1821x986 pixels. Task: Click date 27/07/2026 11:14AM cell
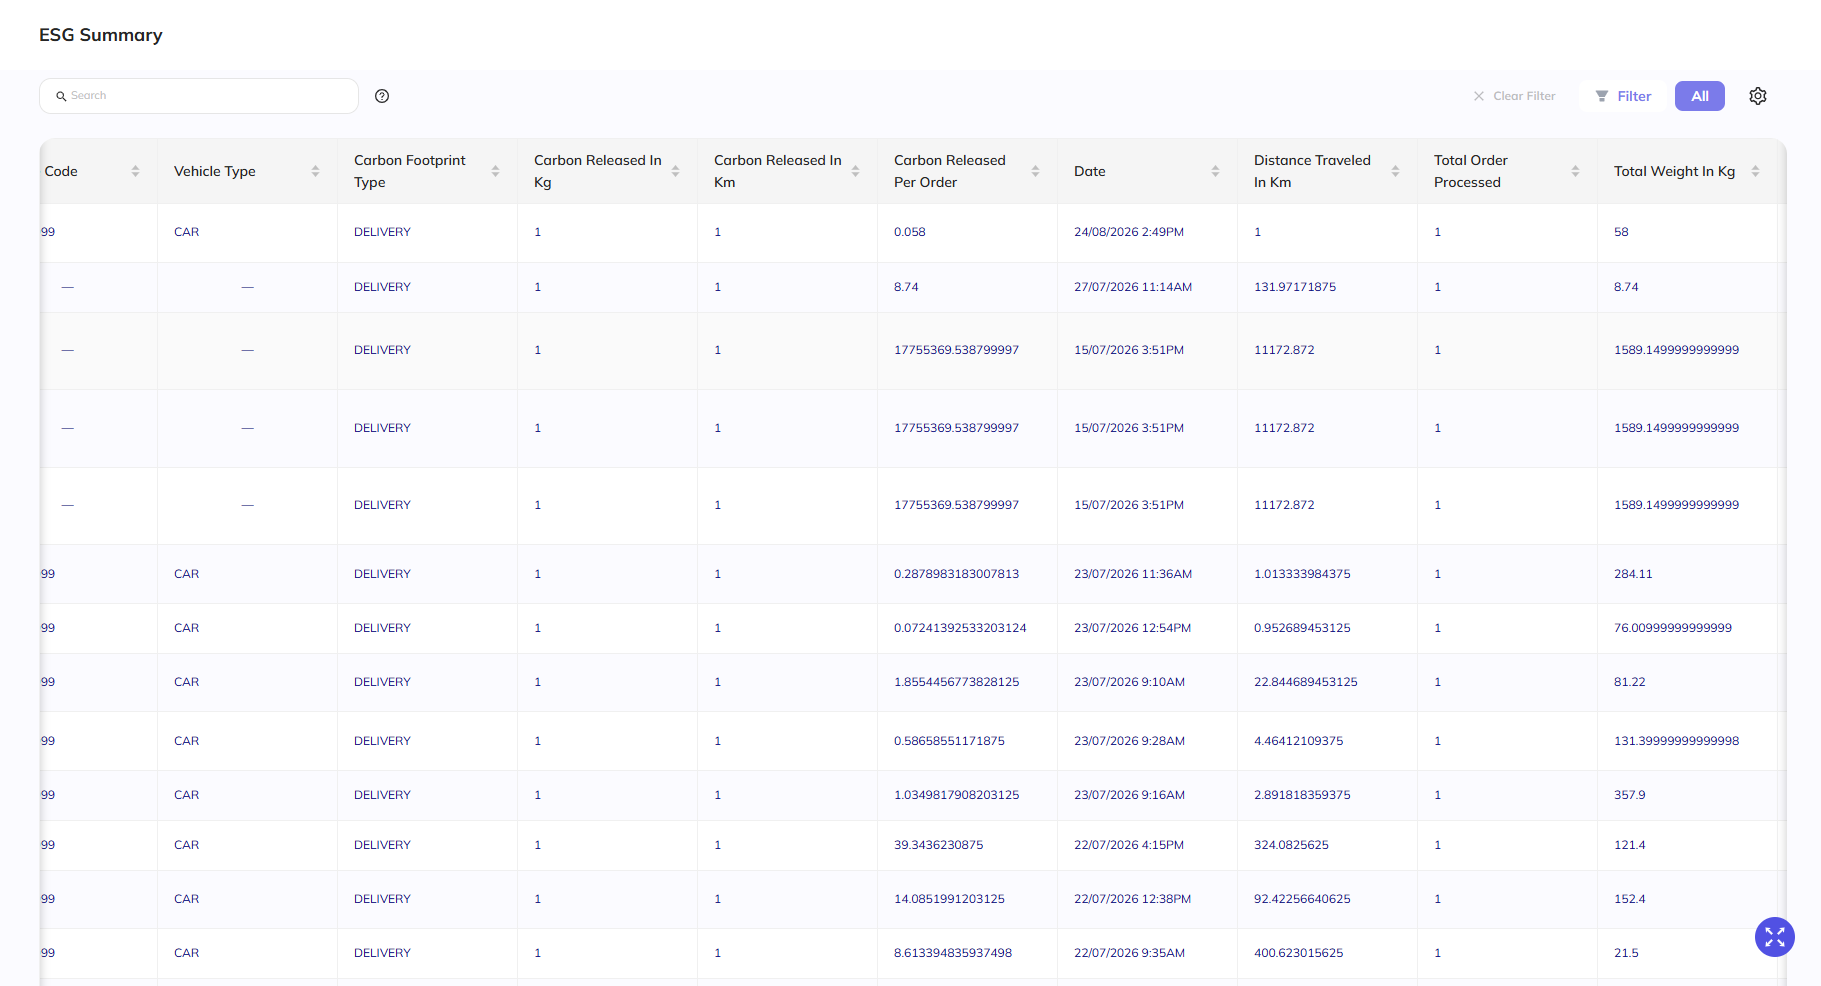click(1133, 287)
